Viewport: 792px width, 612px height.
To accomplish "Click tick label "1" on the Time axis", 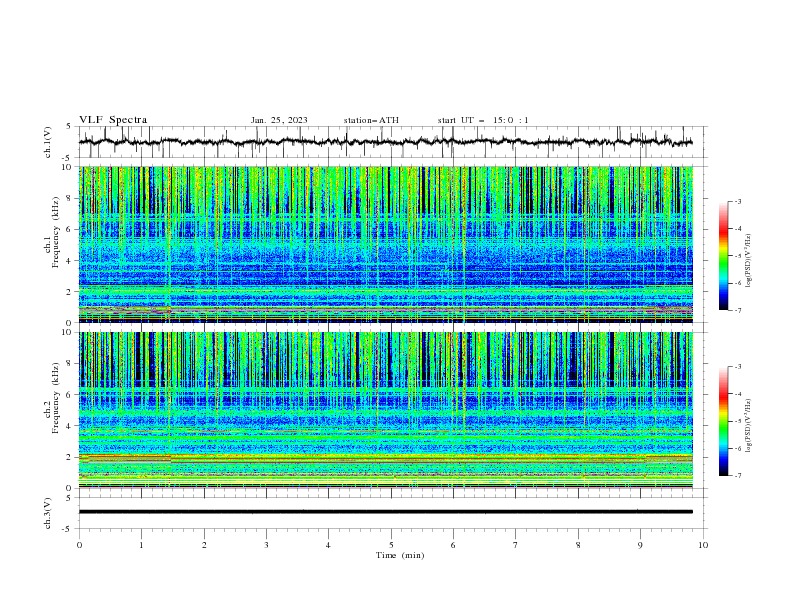I will (x=141, y=545).
